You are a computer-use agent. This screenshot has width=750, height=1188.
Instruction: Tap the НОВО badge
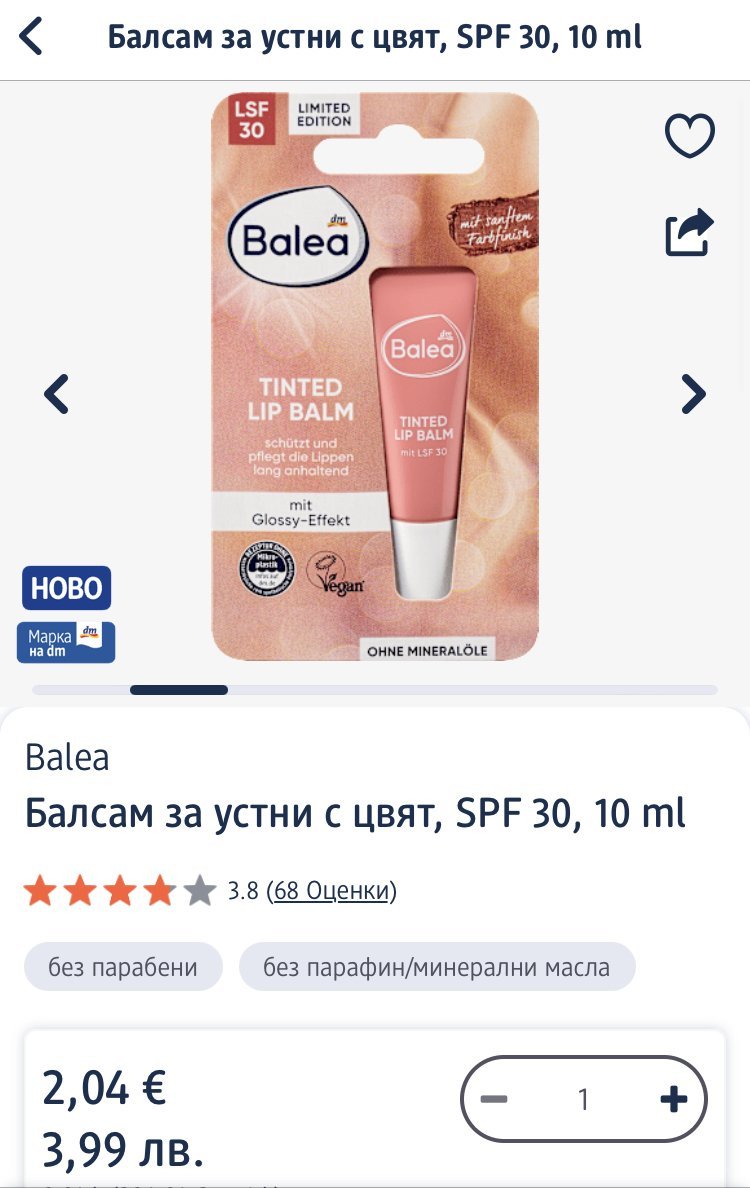(67, 588)
